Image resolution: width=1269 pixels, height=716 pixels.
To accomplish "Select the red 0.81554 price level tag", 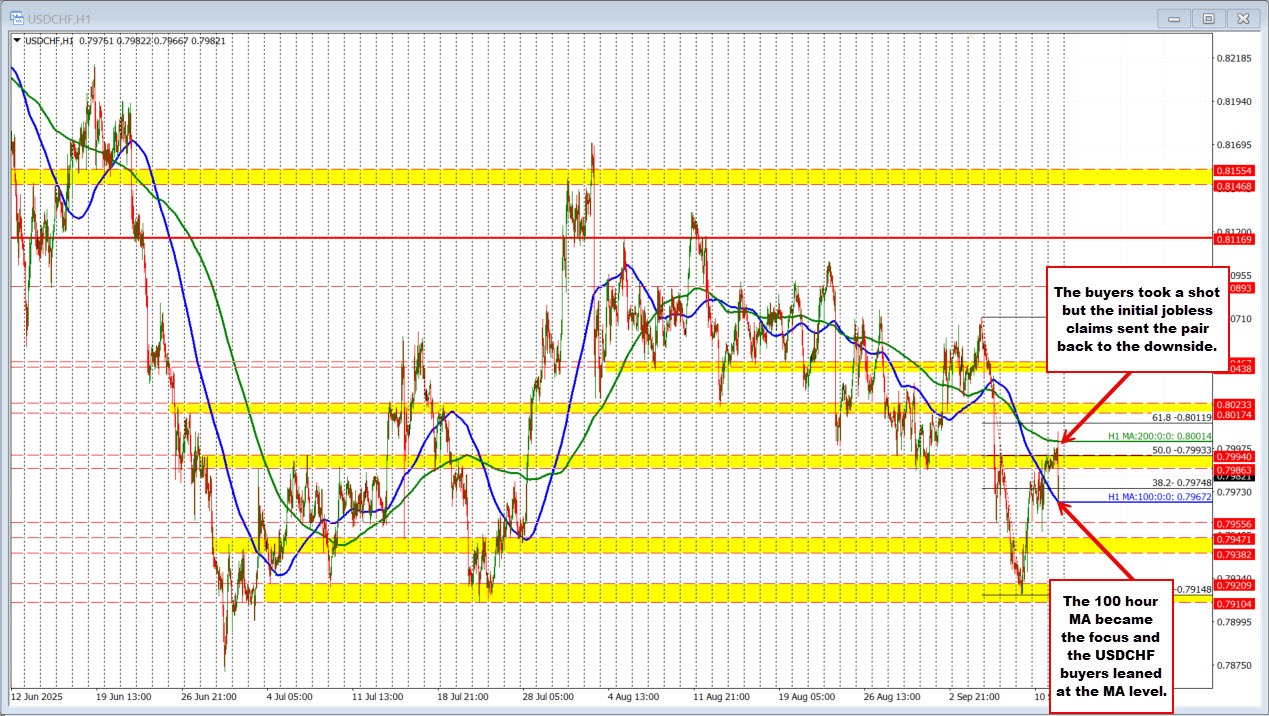I will pos(1233,171).
